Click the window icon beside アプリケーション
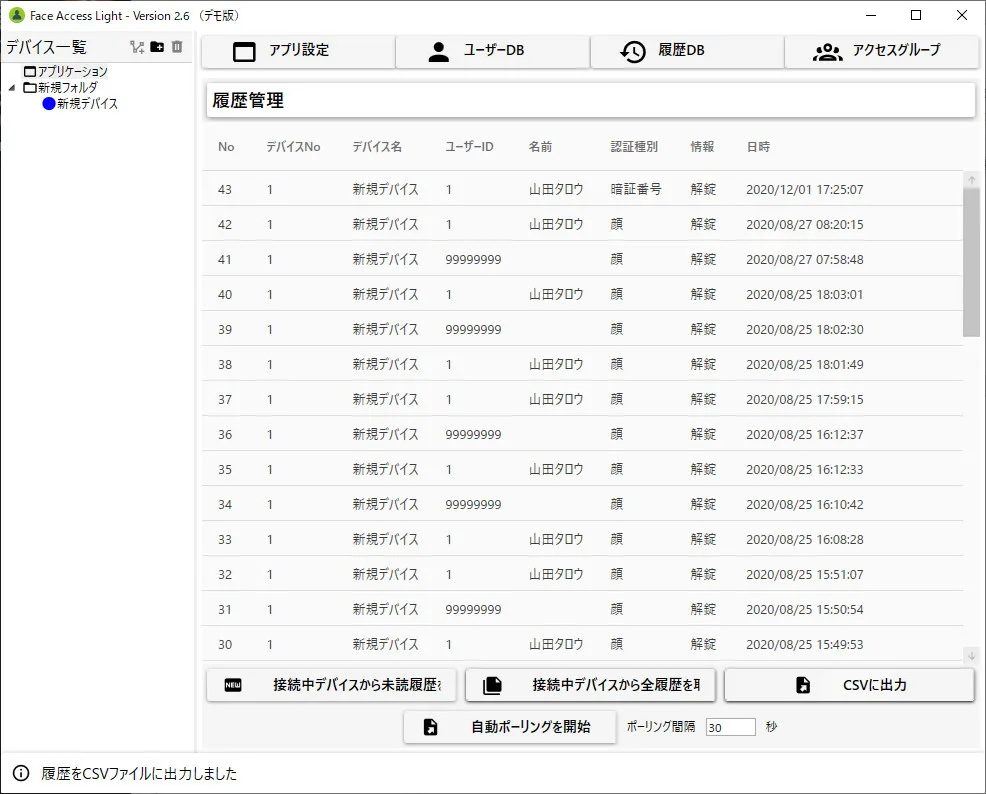Screen dimensions: 986x794 coord(30,72)
